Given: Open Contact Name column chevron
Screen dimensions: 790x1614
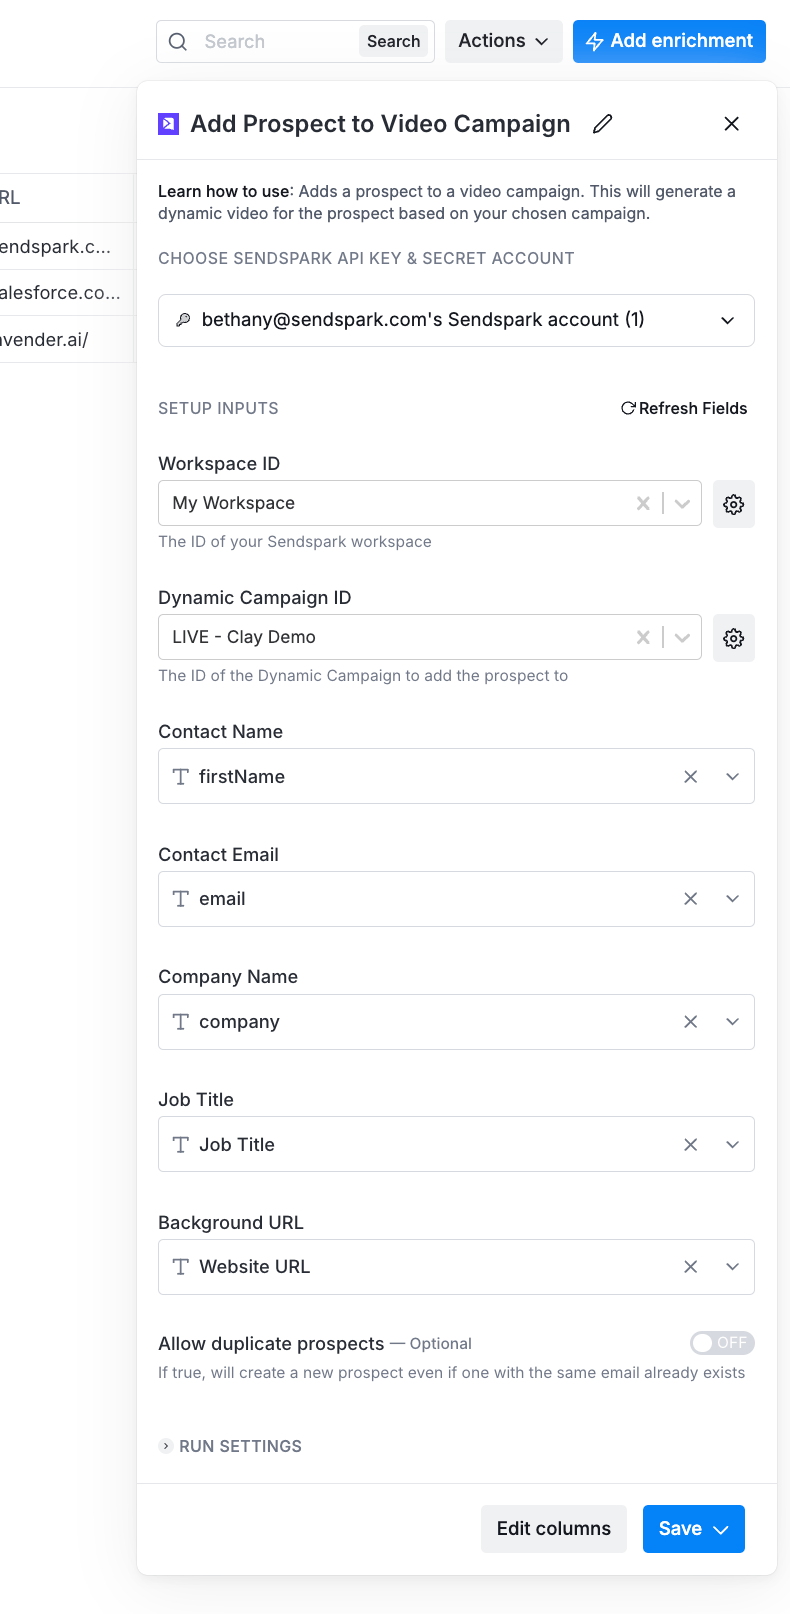Looking at the screenshot, I should (x=732, y=777).
